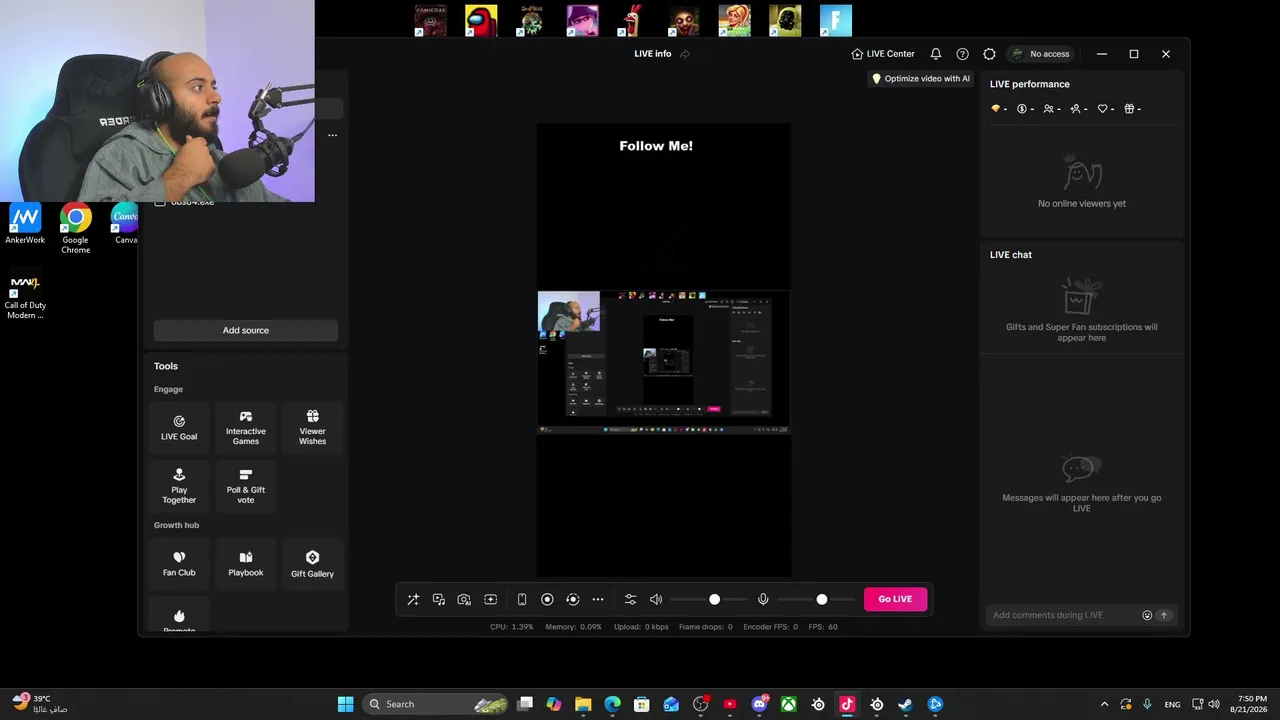Click the Go LIVE button
The image size is (1280, 720).
[x=895, y=599]
